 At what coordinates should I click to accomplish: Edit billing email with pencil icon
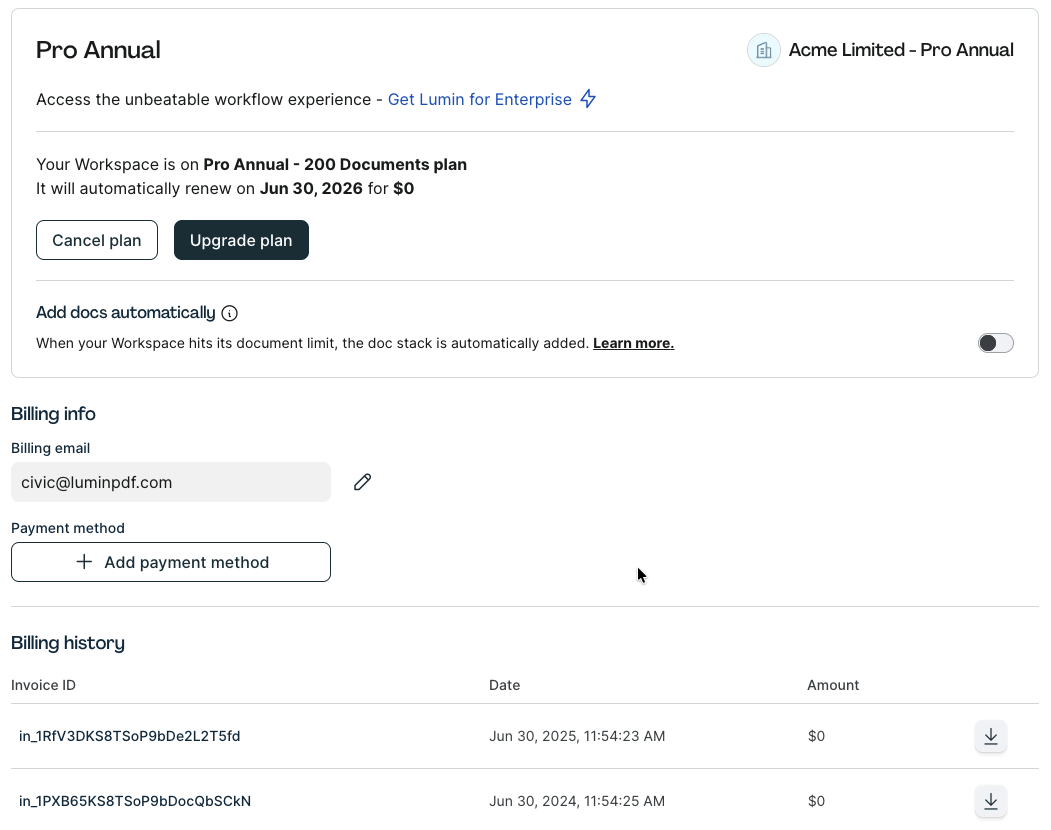(x=363, y=482)
